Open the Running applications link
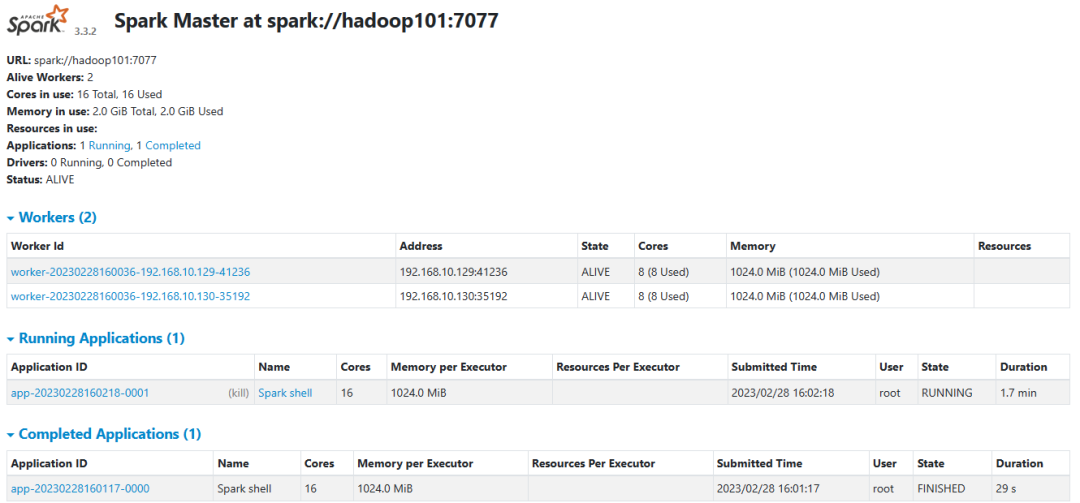1080x503 pixels. click(110, 145)
